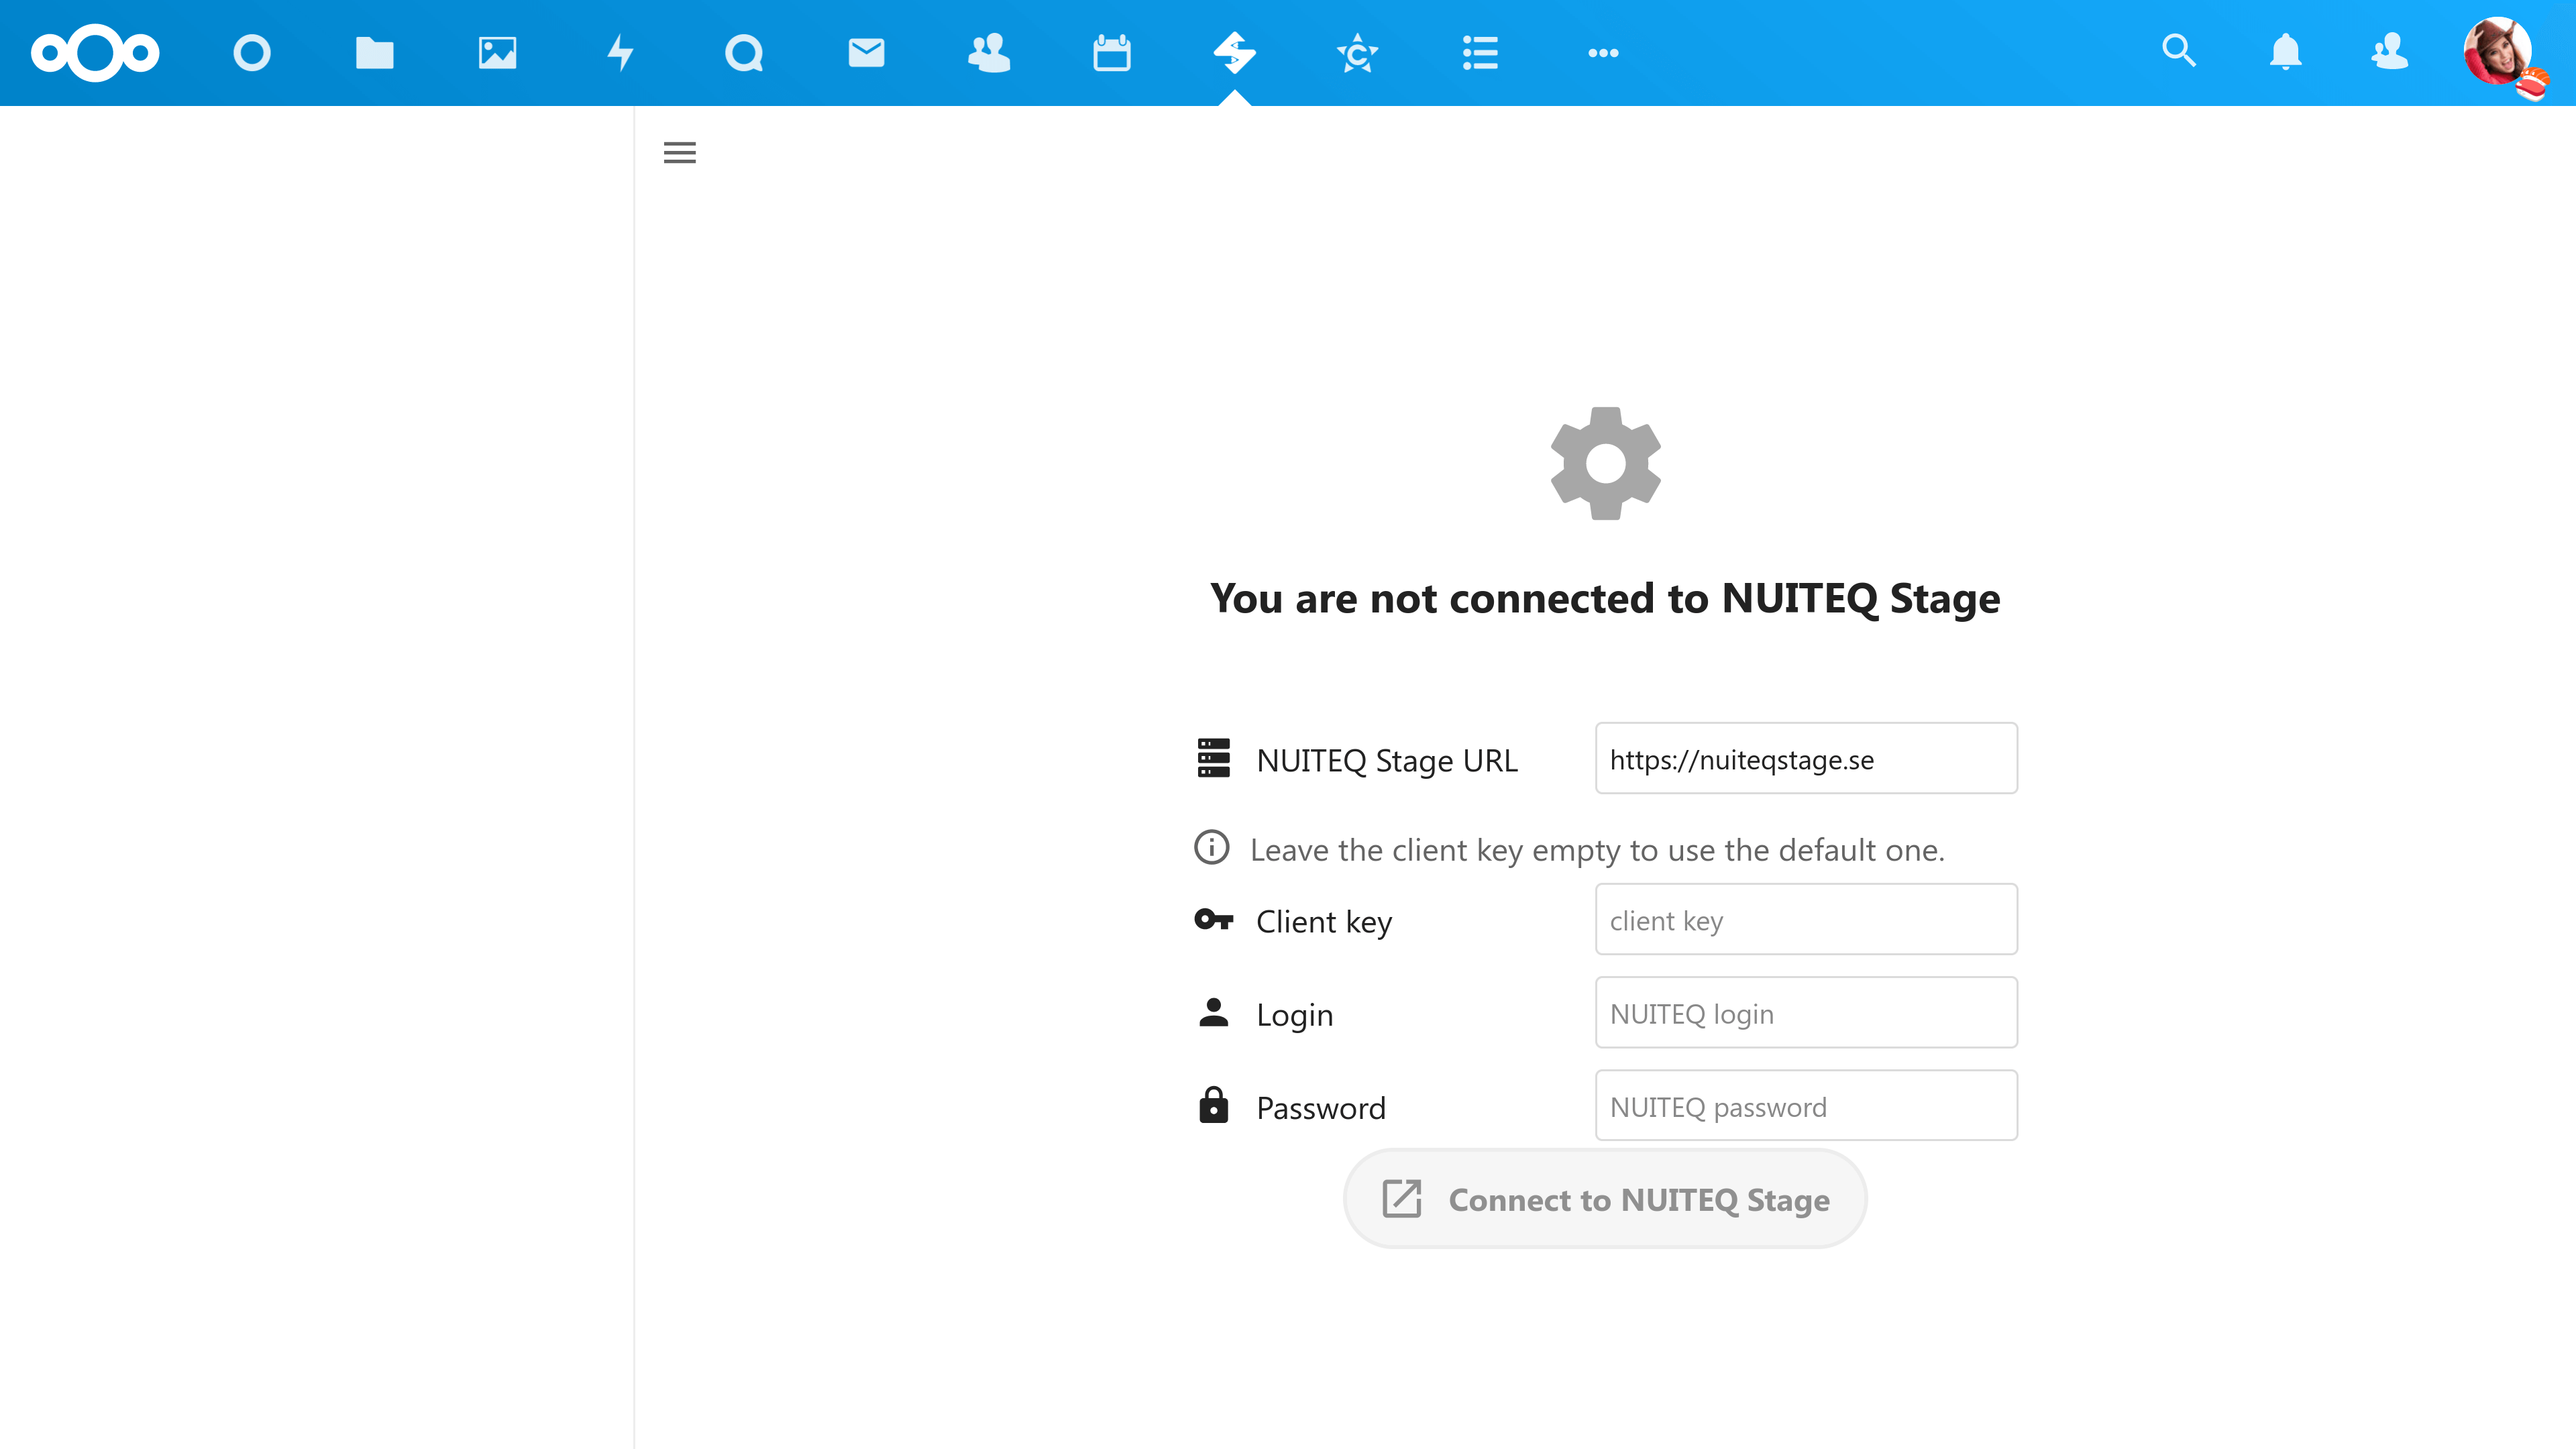Show more apps via three-dots icon

(1604, 53)
